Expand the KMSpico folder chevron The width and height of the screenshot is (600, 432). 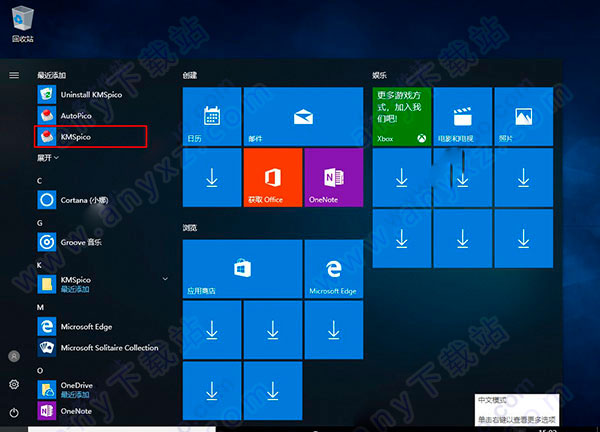(165, 279)
